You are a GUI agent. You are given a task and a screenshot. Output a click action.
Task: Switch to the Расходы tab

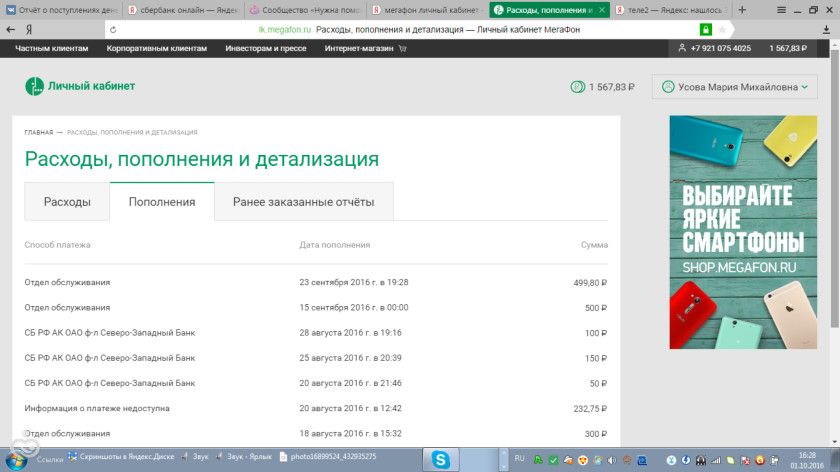(x=67, y=201)
